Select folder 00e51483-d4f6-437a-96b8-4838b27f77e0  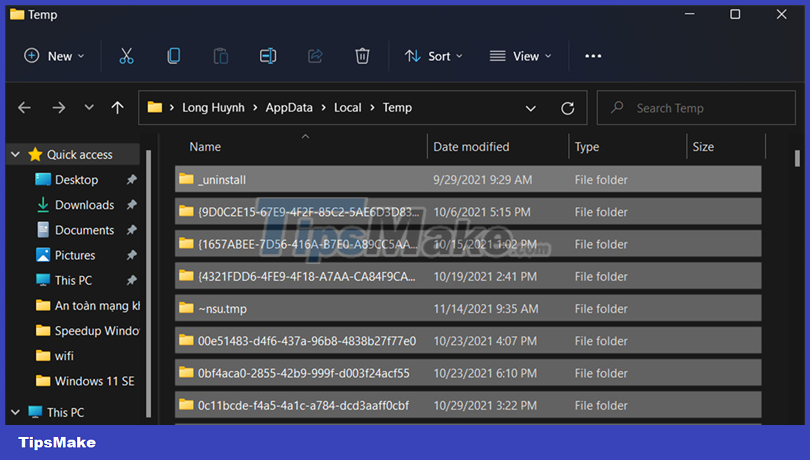click(468, 341)
